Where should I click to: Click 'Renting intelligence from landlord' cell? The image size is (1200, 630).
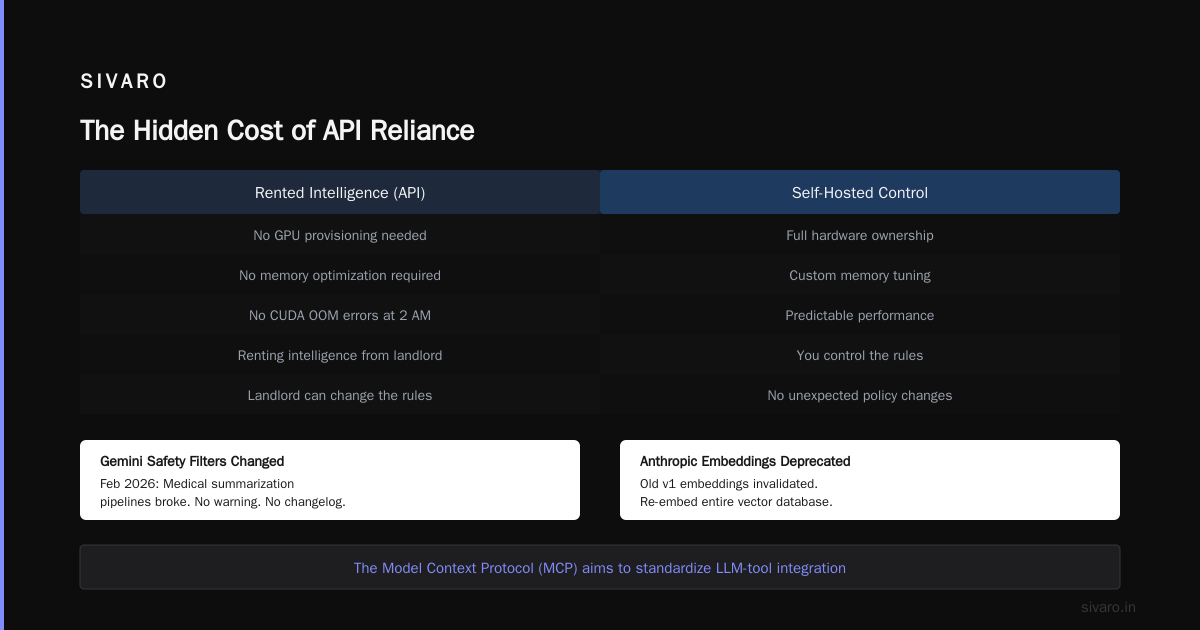click(340, 355)
